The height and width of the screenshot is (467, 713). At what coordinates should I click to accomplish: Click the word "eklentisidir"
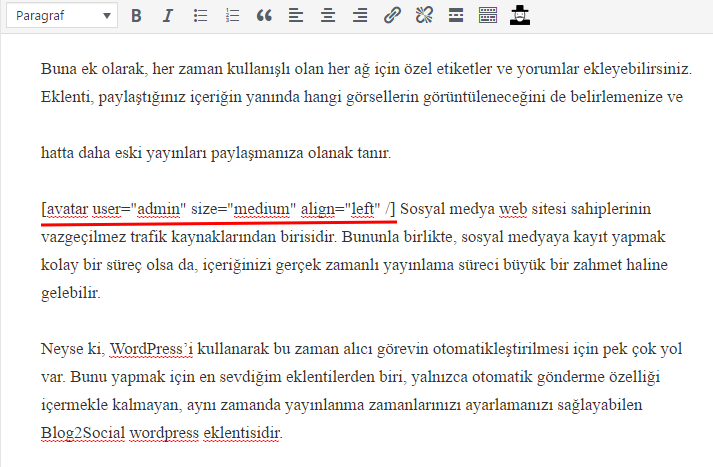tap(243, 432)
